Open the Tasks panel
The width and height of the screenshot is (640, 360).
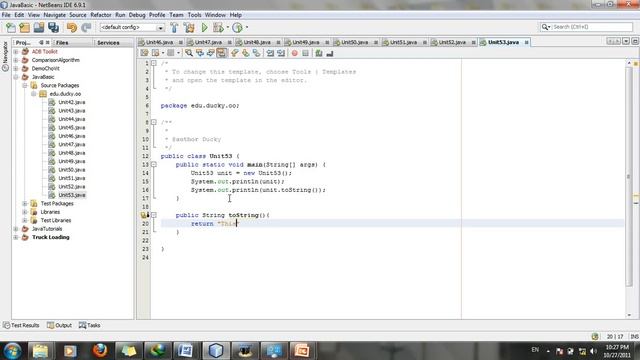[x=90, y=325]
